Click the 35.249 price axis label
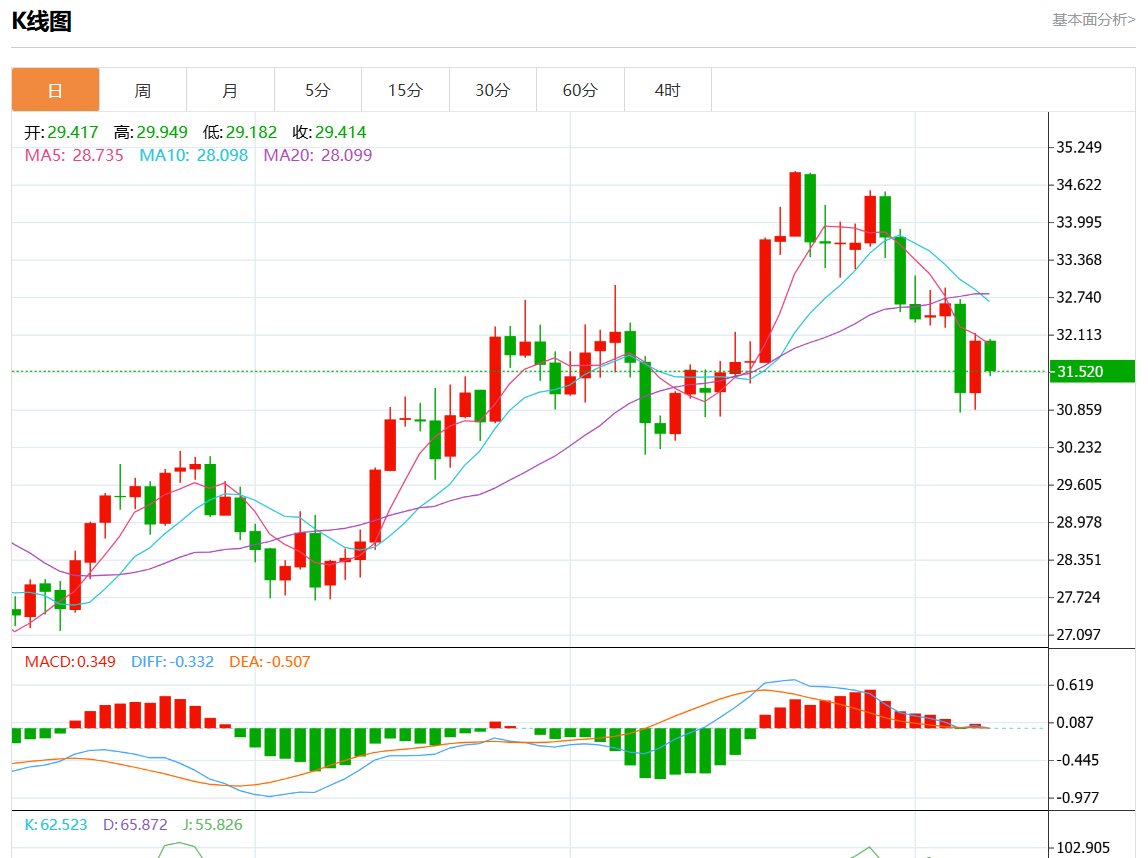 (x=1078, y=147)
